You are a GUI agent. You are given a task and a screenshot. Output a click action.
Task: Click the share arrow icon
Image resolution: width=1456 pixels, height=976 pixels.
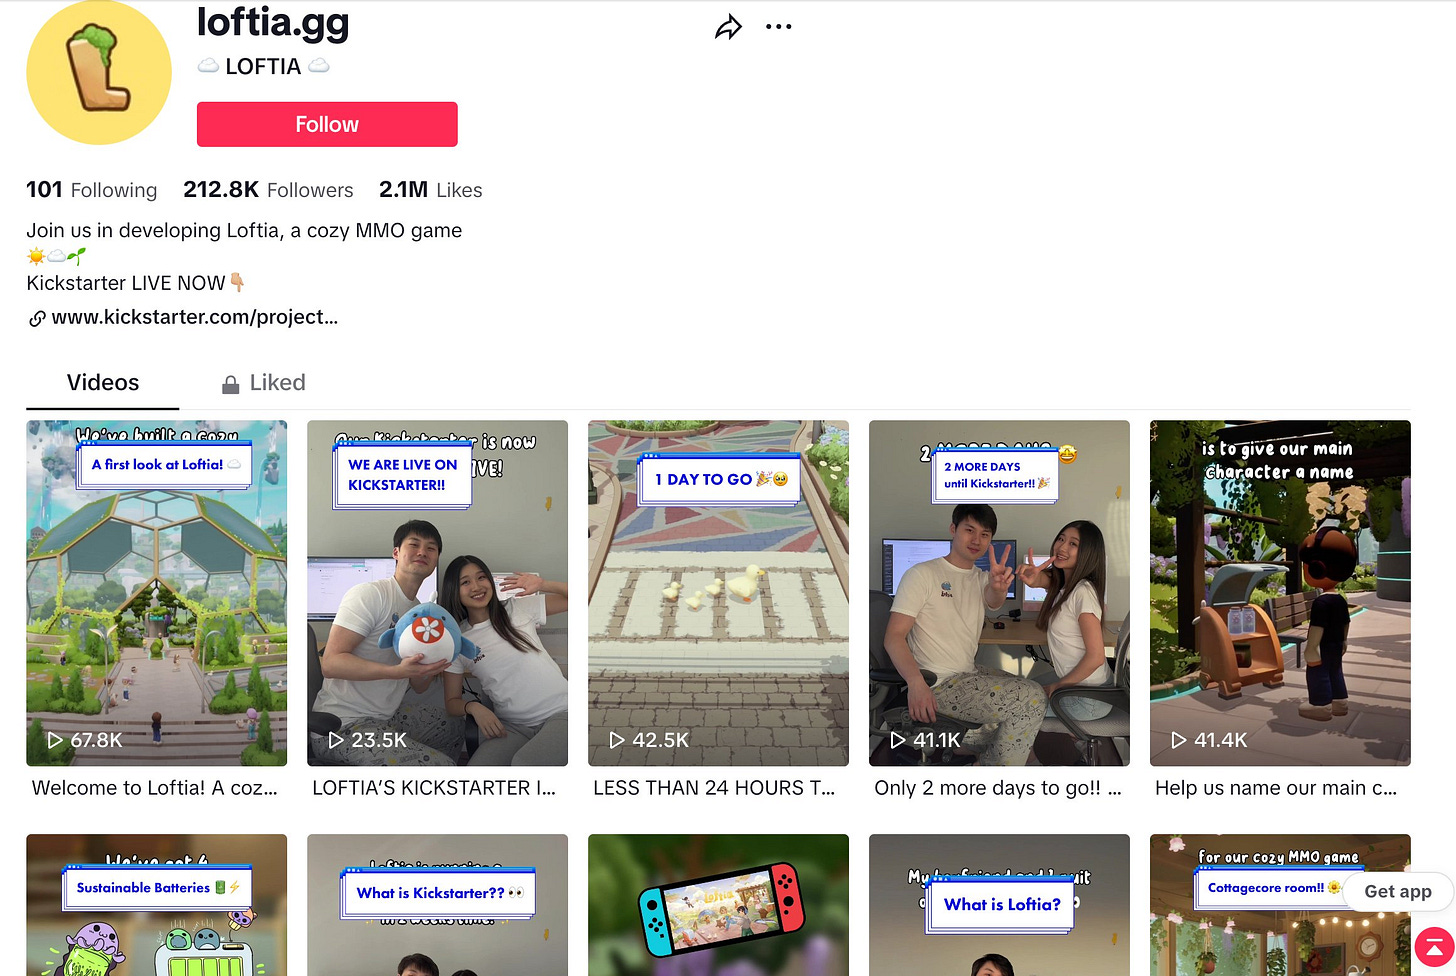click(x=728, y=27)
